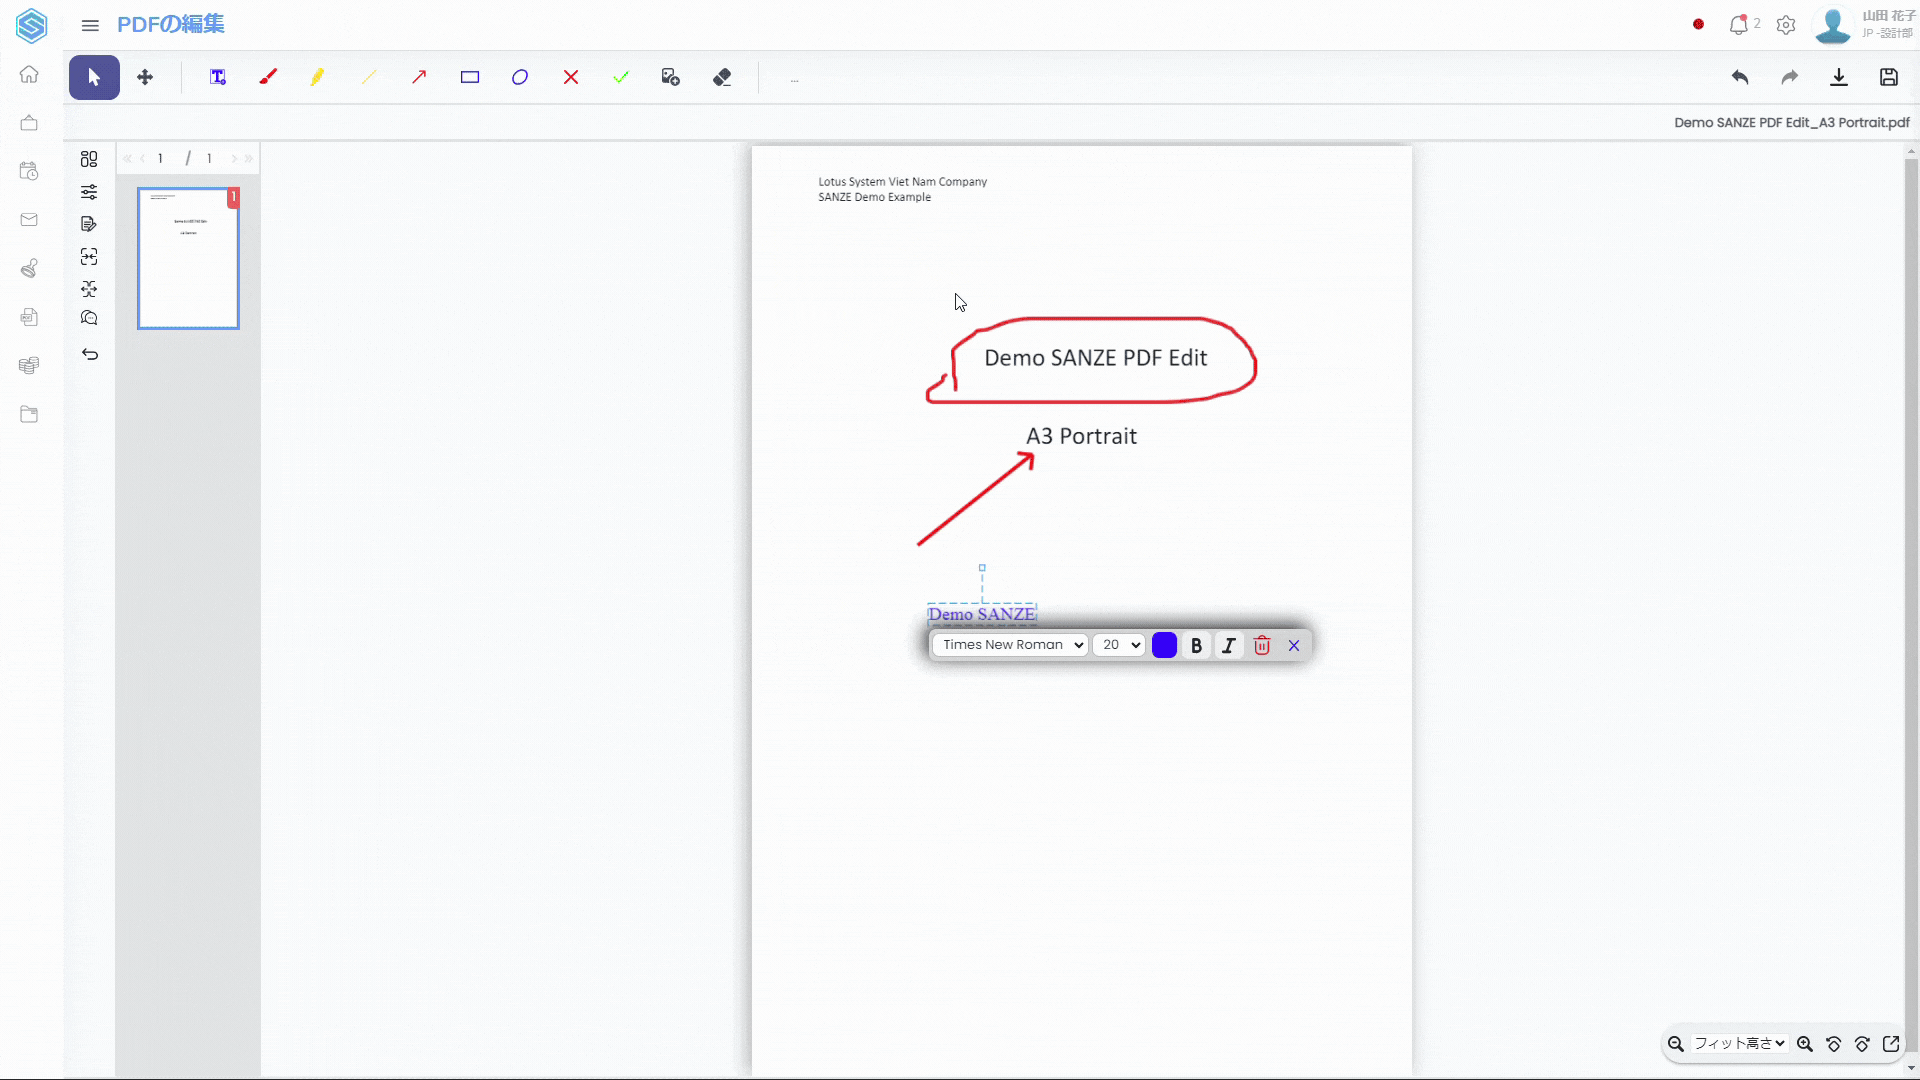Open the fit height zoom dropdown
Screen dimensions: 1920x1080
pyautogui.click(x=1739, y=1043)
